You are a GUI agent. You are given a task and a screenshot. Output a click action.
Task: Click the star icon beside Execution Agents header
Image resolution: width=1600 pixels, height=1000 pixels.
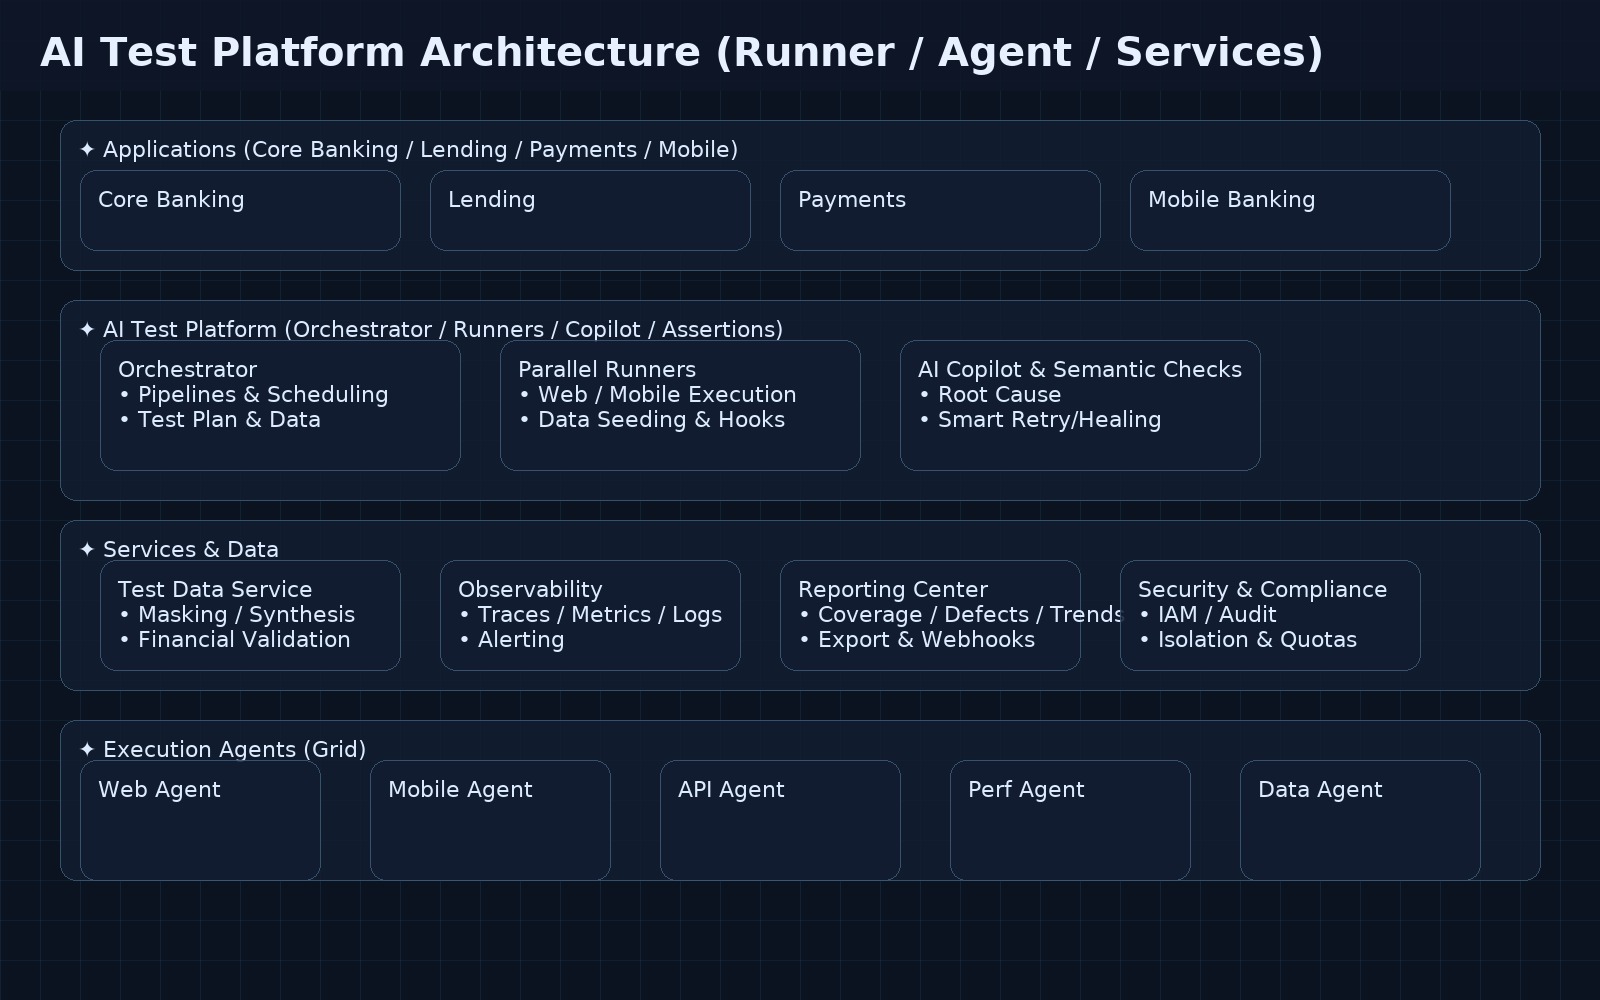(x=88, y=749)
